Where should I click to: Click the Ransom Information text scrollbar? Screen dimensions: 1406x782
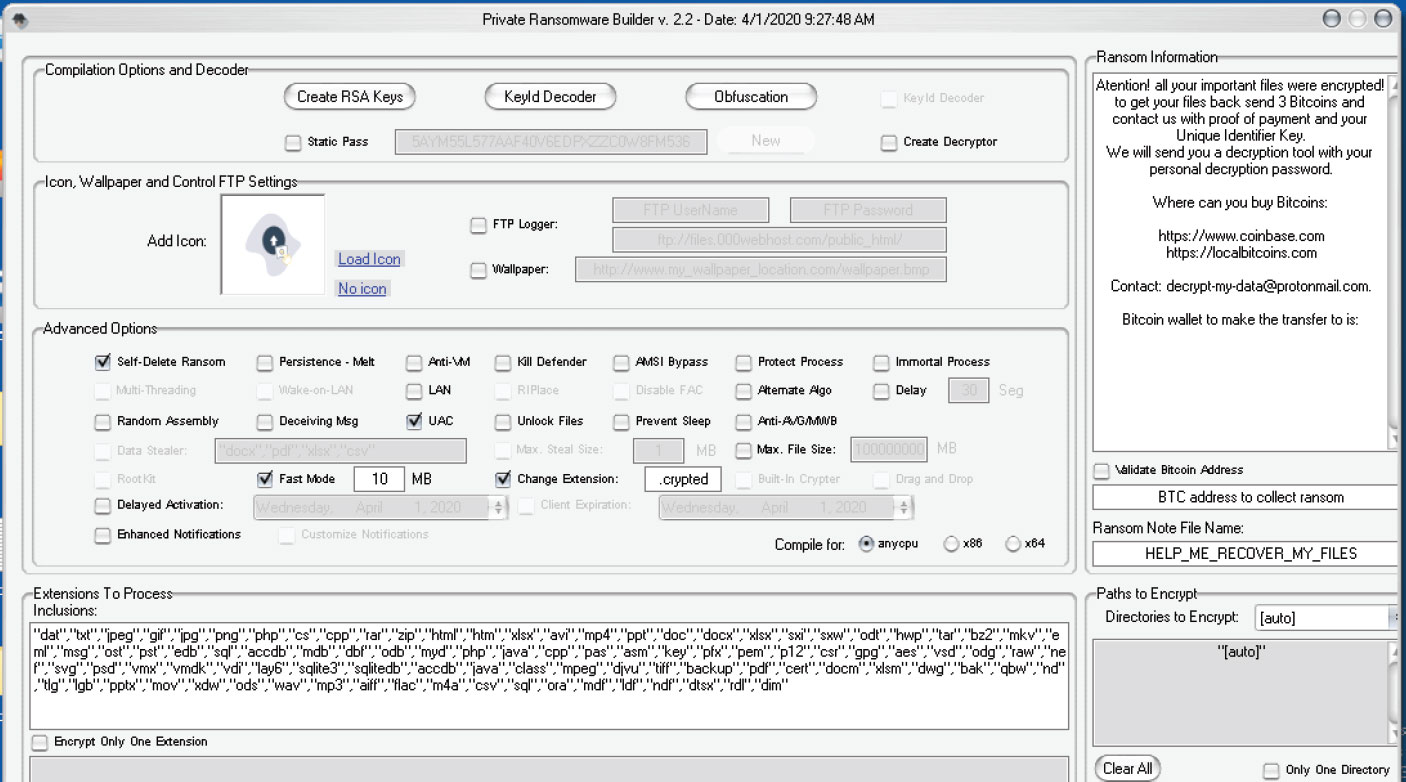(x=1392, y=260)
